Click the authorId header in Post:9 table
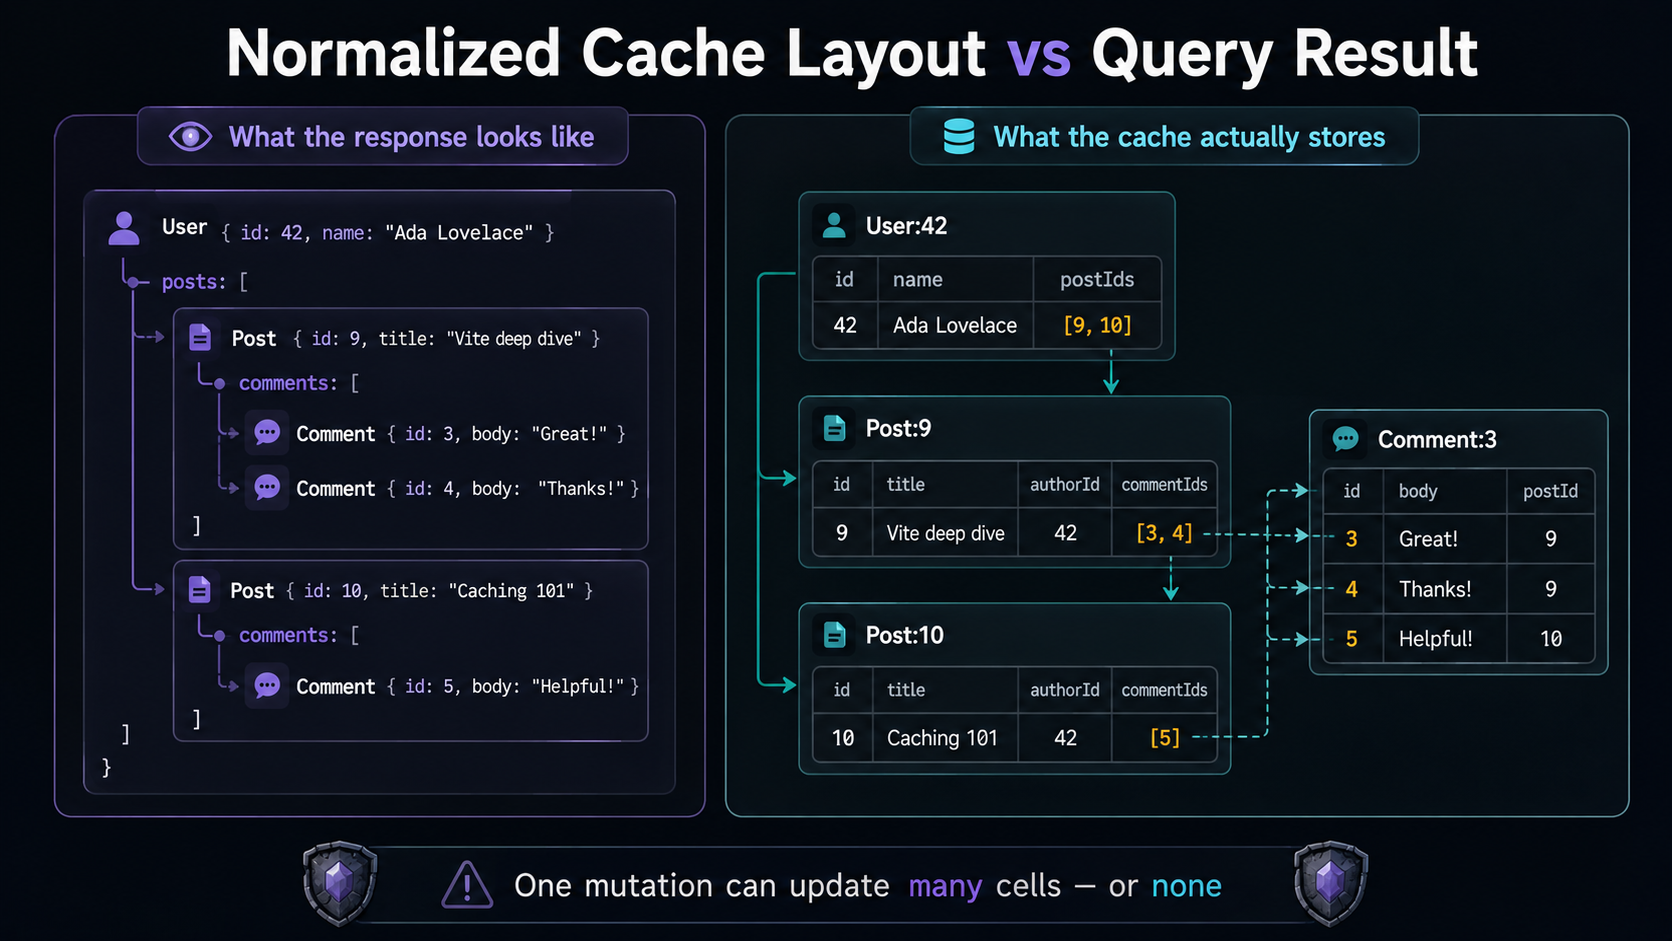The width and height of the screenshot is (1672, 941). pyautogui.click(x=1065, y=484)
